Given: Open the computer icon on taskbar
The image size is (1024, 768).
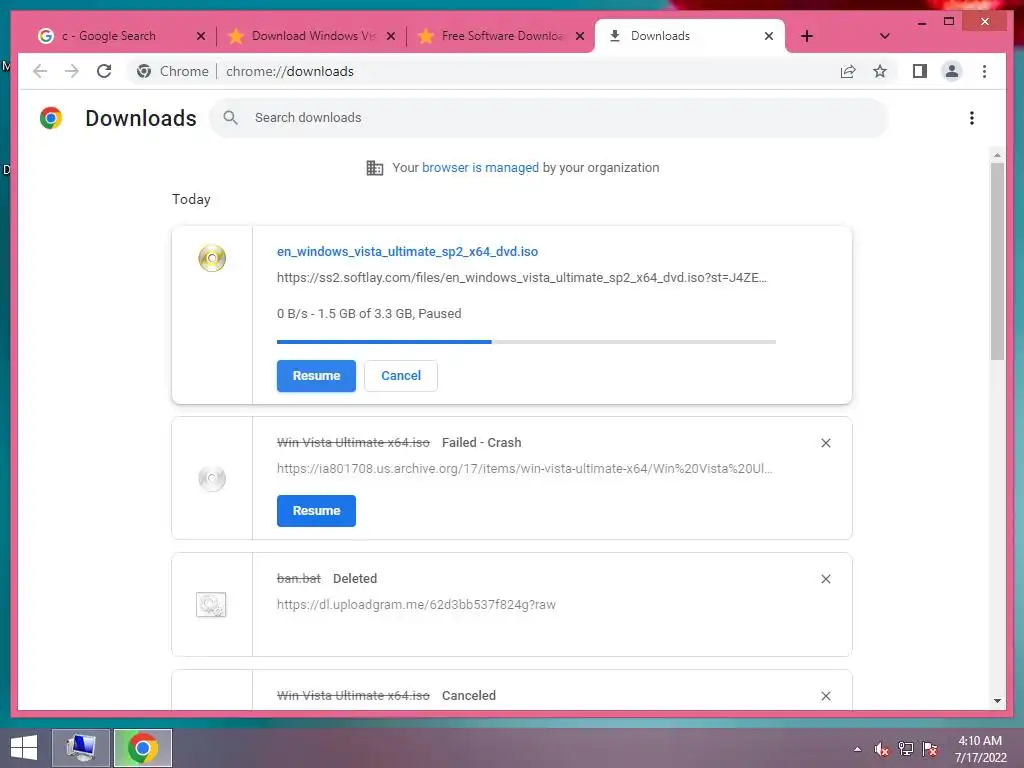Looking at the screenshot, I should tap(81, 748).
